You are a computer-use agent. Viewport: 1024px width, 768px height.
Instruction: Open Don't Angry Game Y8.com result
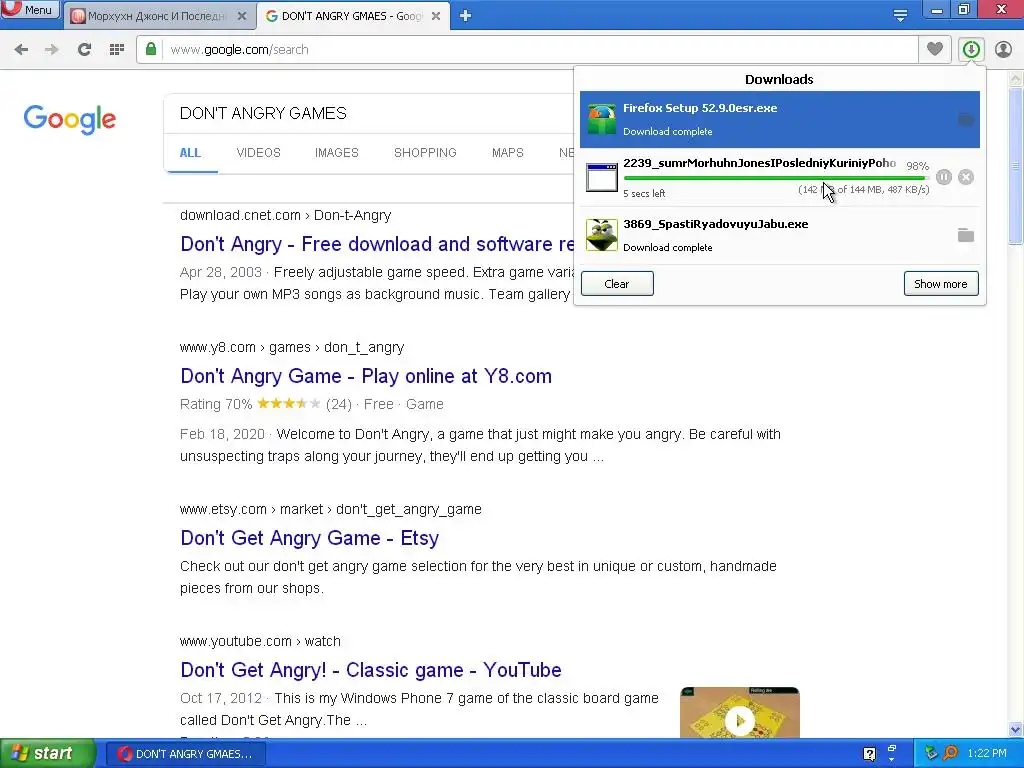click(366, 376)
